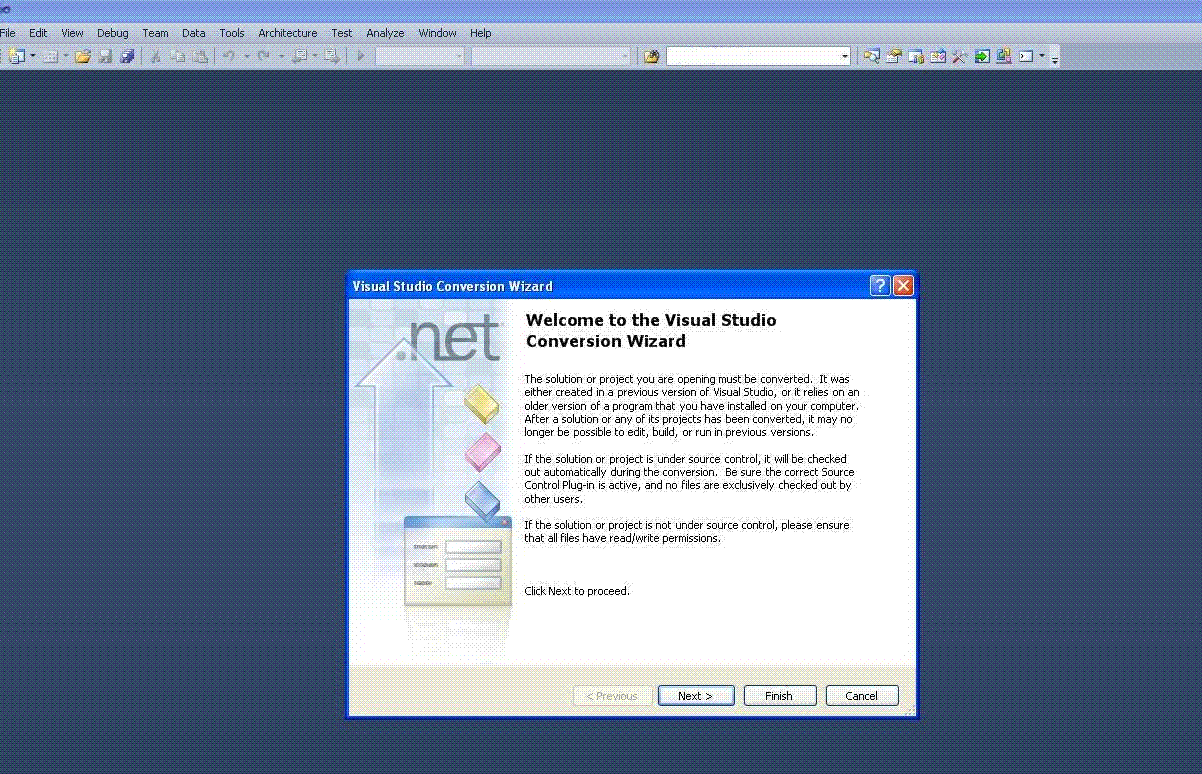Image resolution: width=1202 pixels, height=774 pixels.
Task: Expand the Add New Item dropdown arrow
Action: [x=66, y=56]
